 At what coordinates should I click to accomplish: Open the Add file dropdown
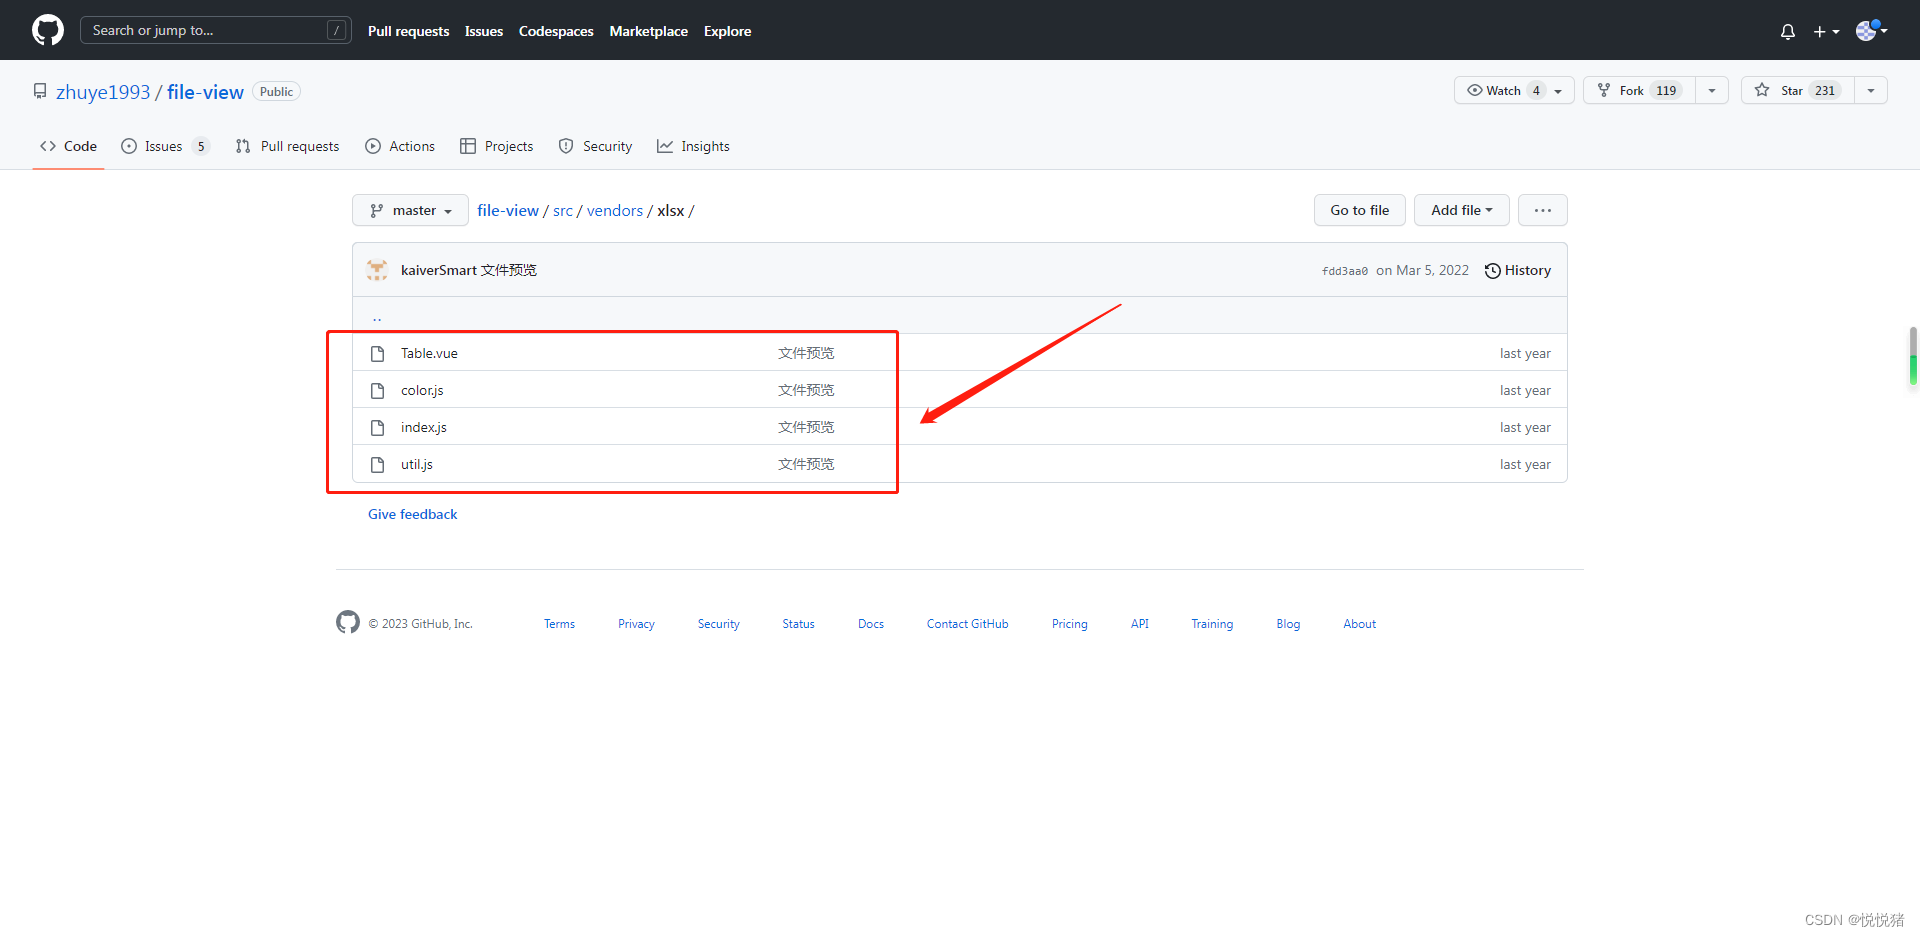click(1461, 210)
